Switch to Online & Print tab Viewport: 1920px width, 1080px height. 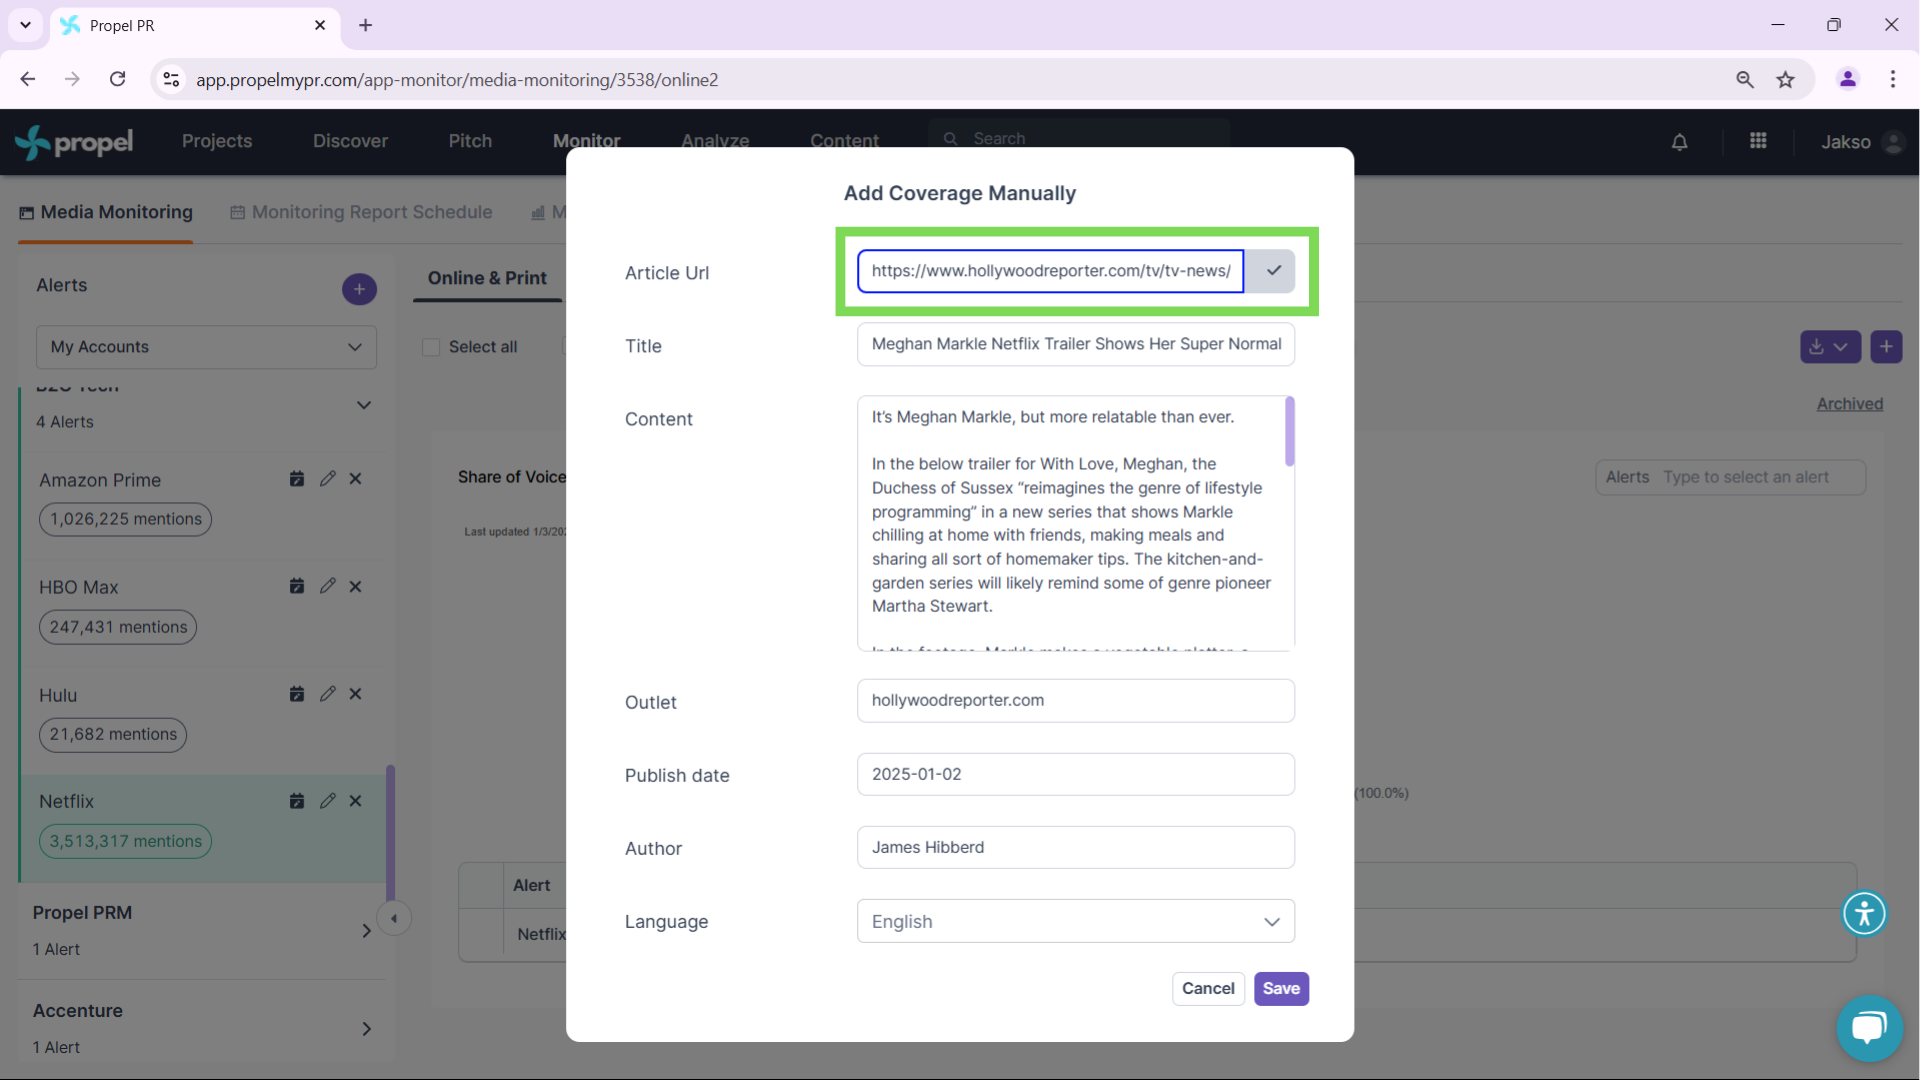coord(487,278)
